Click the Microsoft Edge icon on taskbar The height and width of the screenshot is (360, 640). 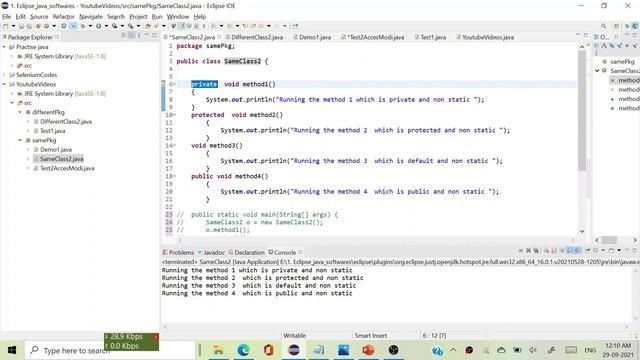pyautogui.click(x=244, y=350)
